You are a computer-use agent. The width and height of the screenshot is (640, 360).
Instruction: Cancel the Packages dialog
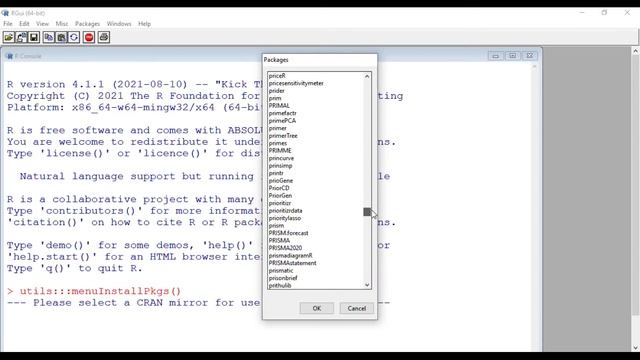[356, 308]
